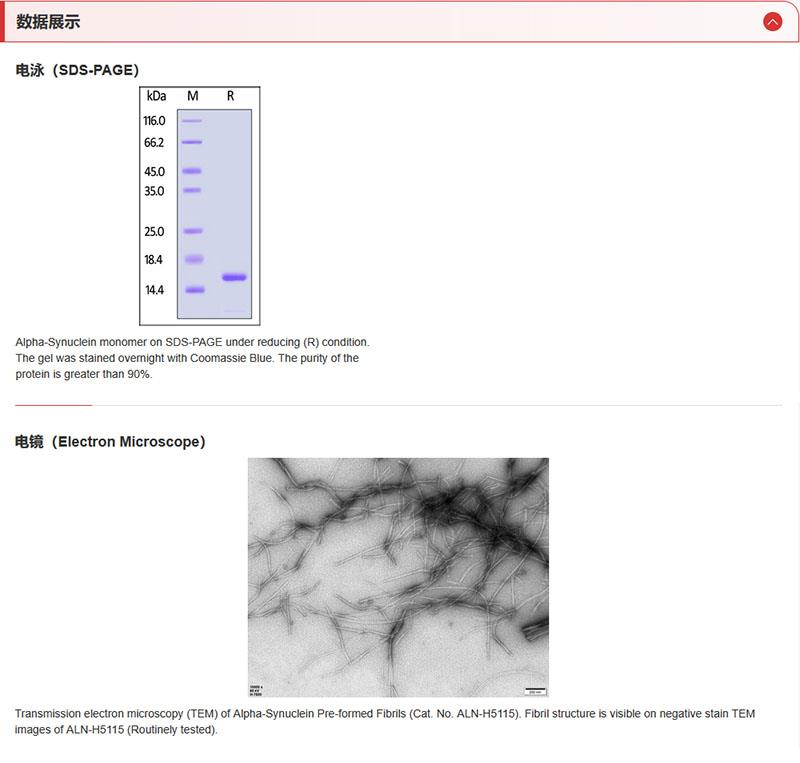This screenshot has height=763, width=800.
Task: Open the SDS-PAGE gel image
Action: coord(200,205)
